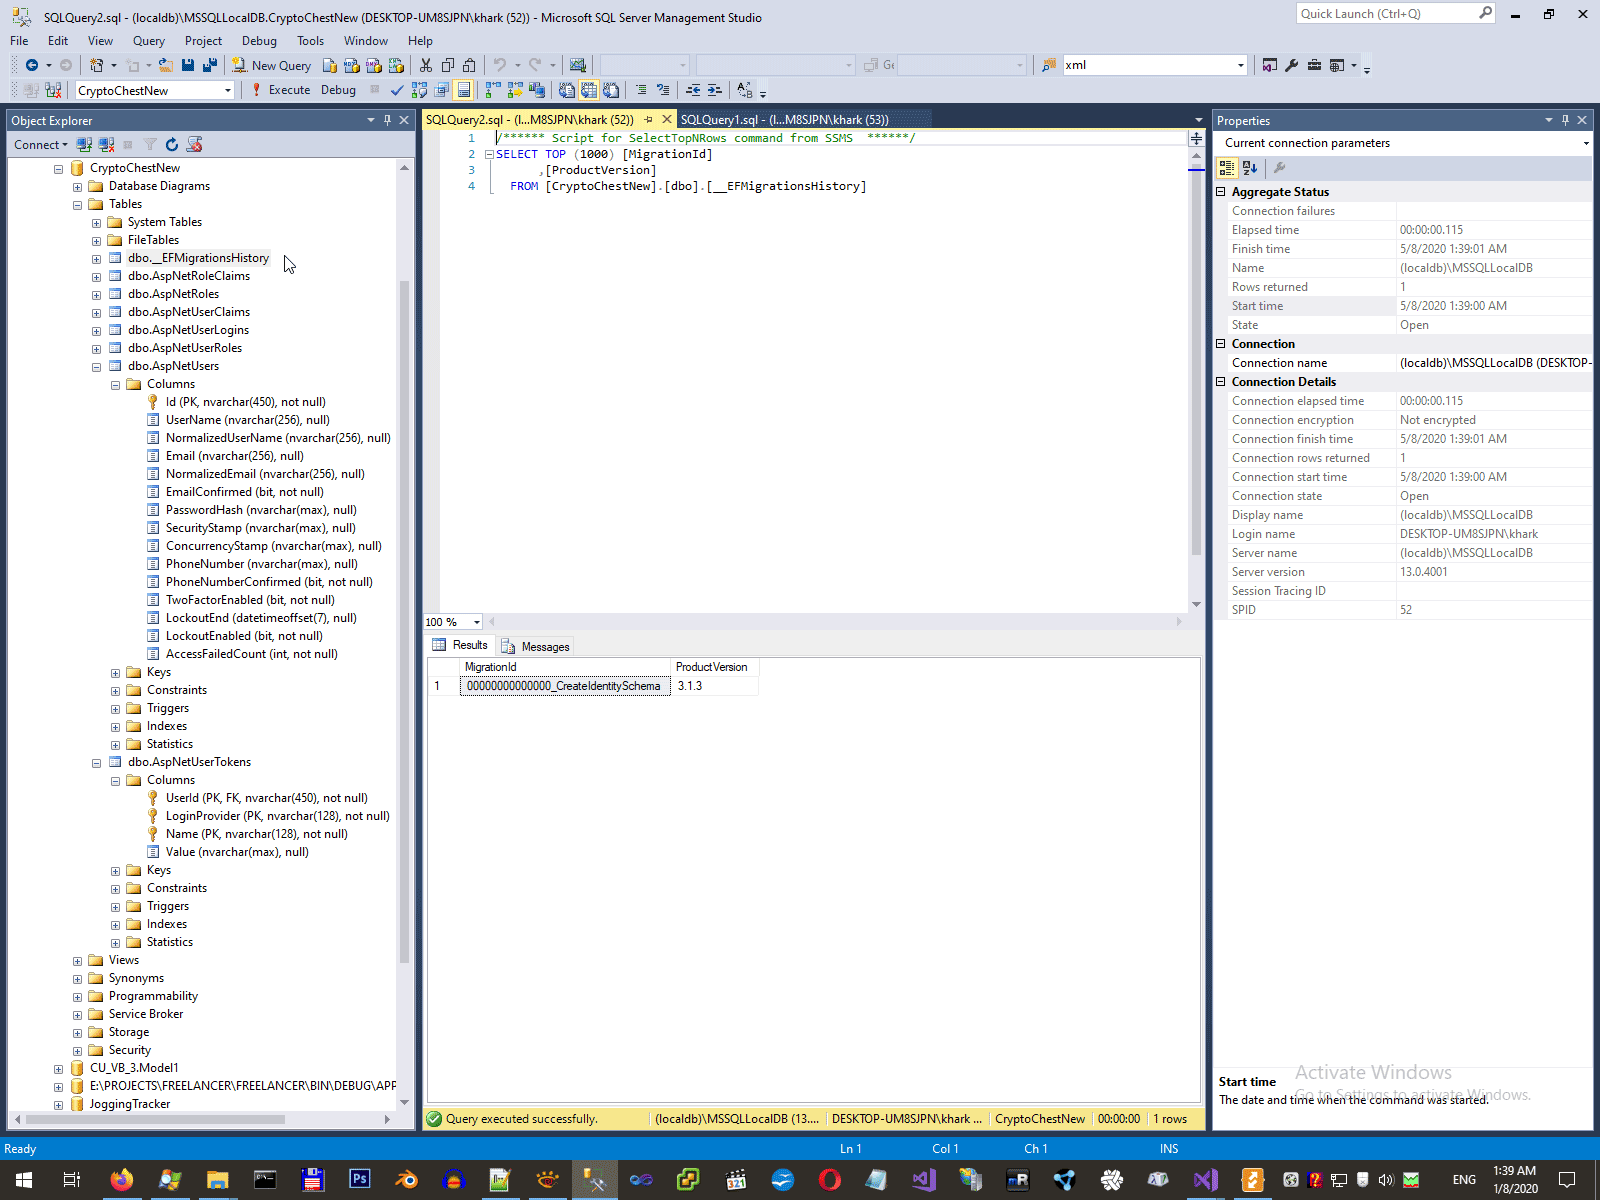Click the Navigate Backward arrow icon

point(32,65)
